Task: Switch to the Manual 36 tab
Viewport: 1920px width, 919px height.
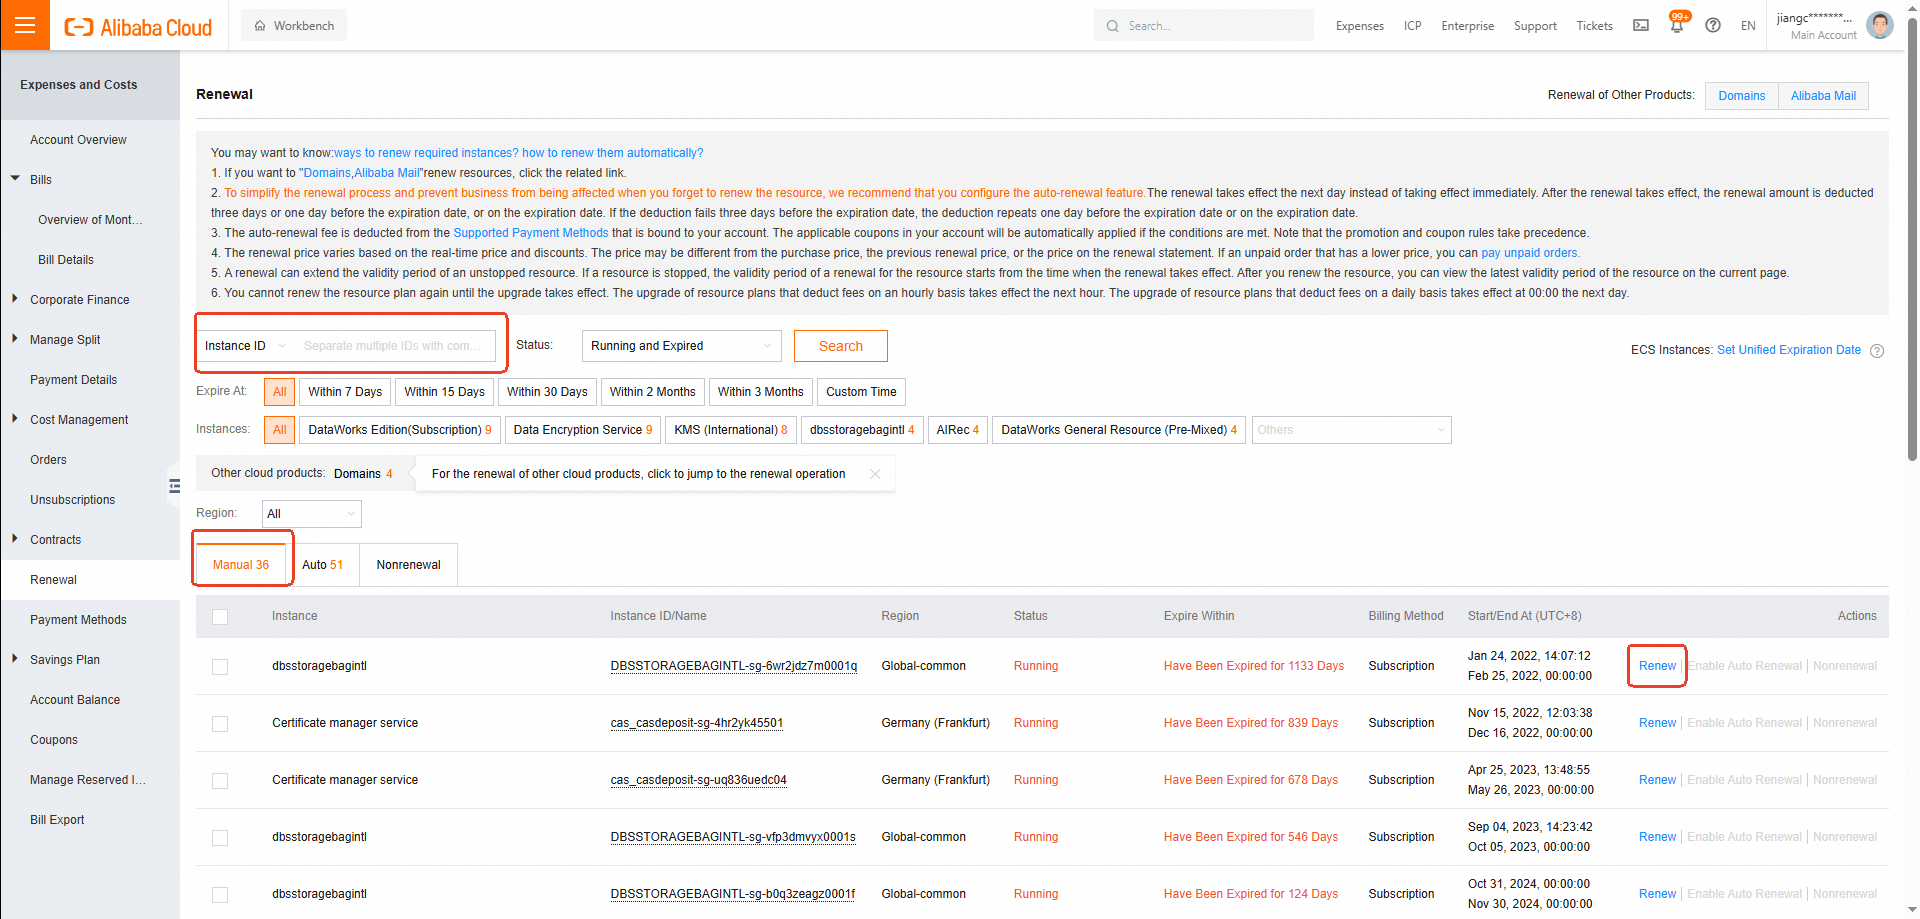Action: 241,565
